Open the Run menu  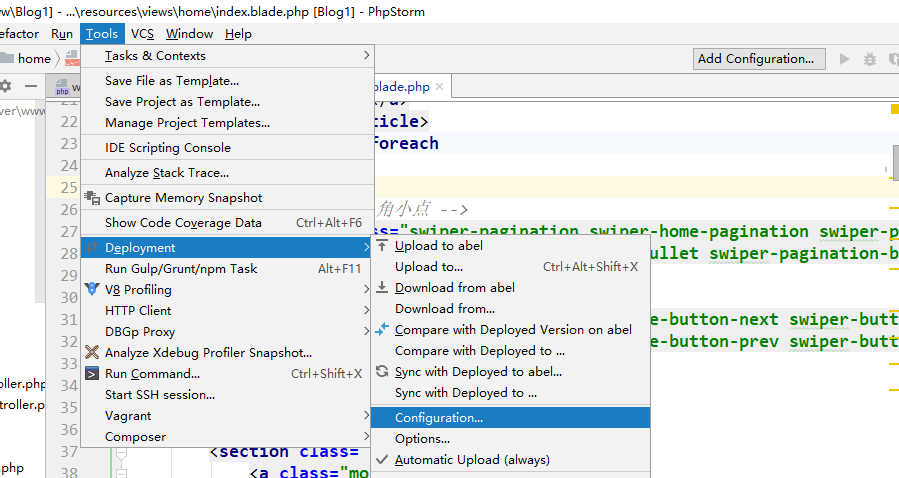62,34
